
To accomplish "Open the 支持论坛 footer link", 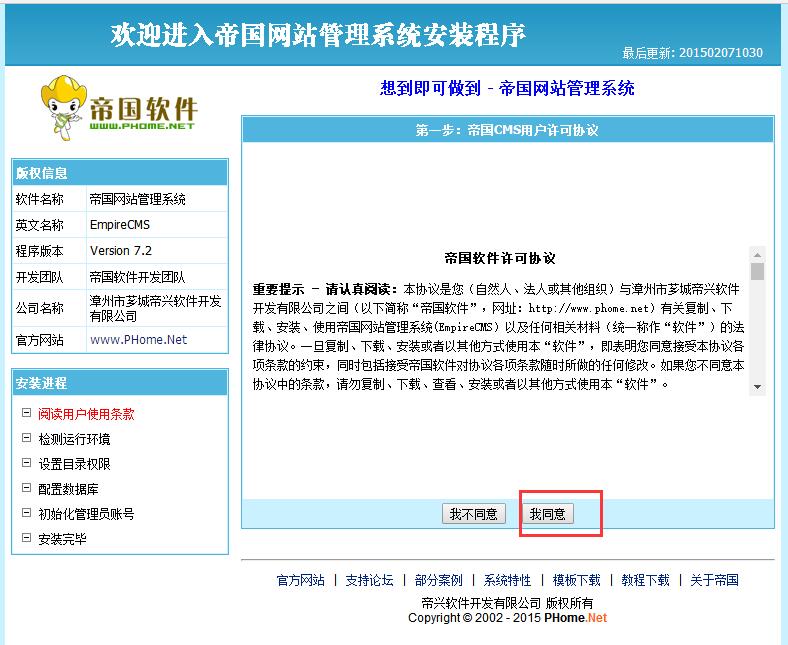I will [369, 580].
